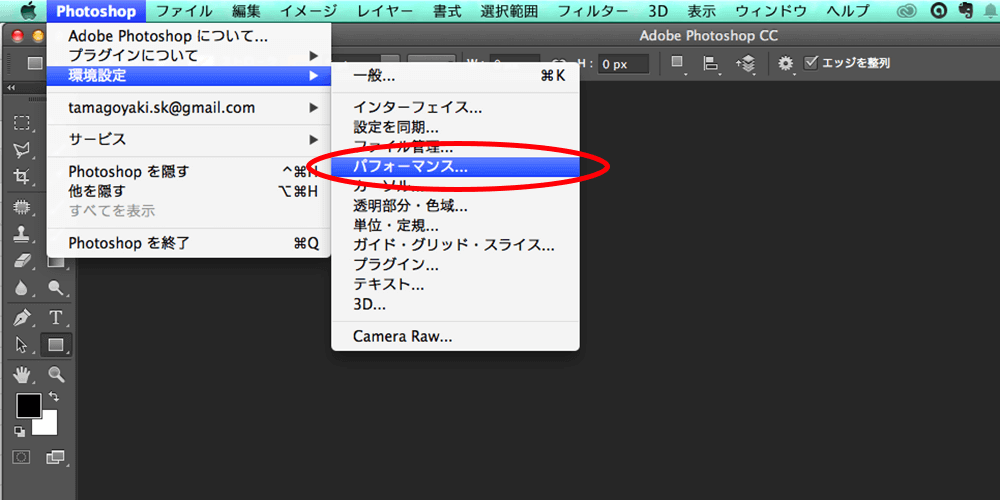Toggle Quick Mask mode
1000x500 pixels.
[x=22, y=457]
